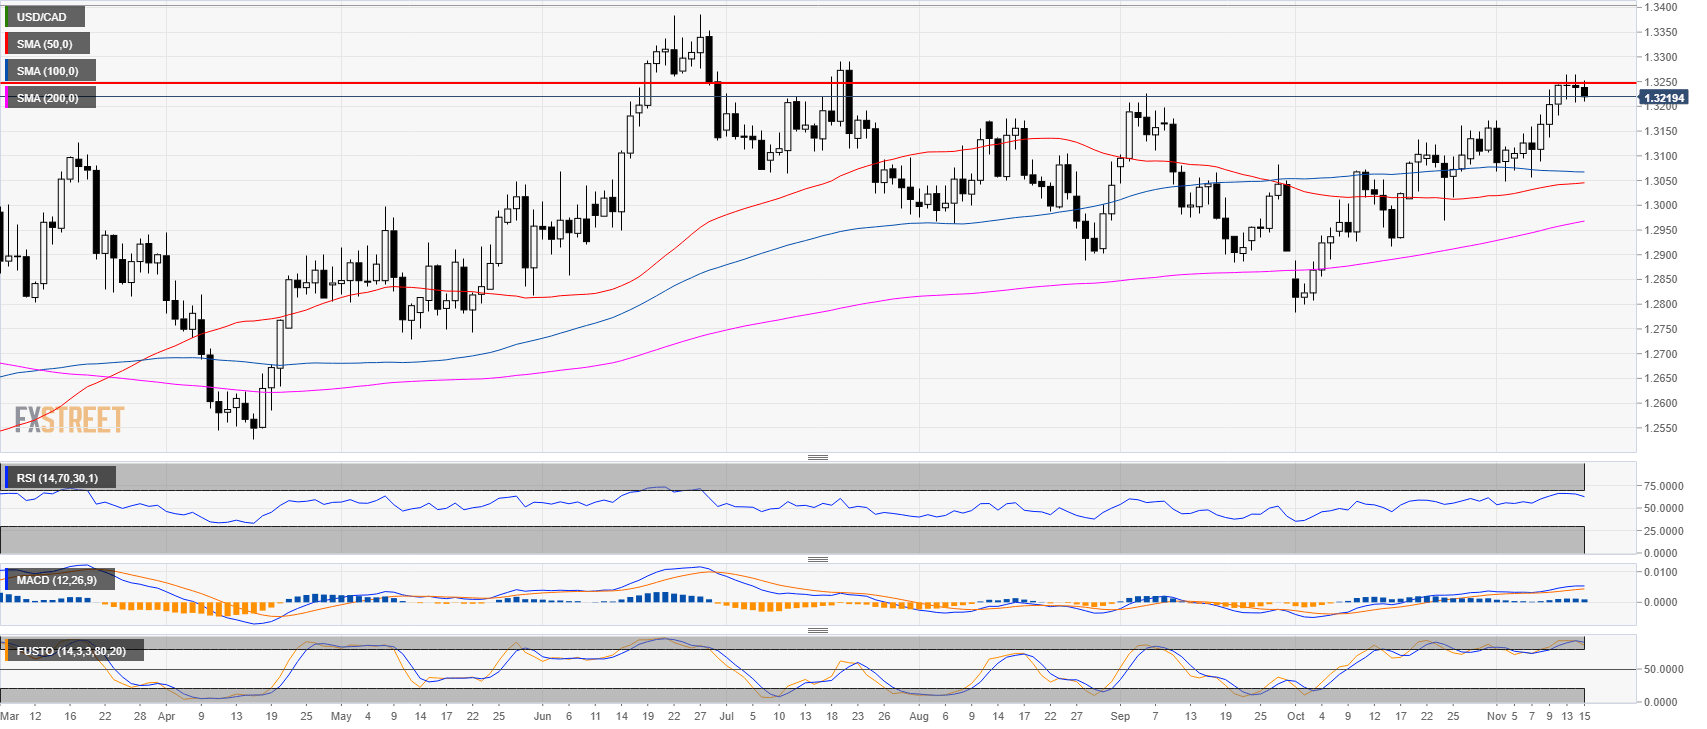The width and height of the screenshot is (1707, 729).
Task: Click resize handle between MACD and FUSTO panes
Action: 817,630
